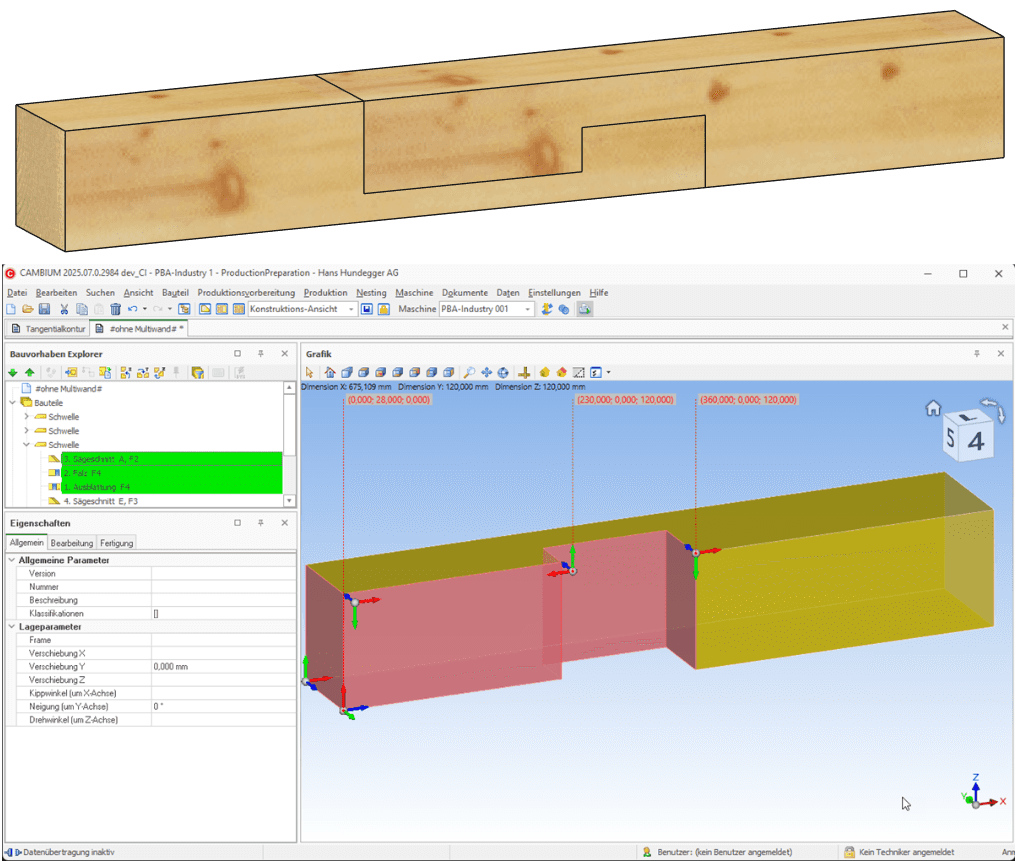Select the pan view tool

(487, 371)
